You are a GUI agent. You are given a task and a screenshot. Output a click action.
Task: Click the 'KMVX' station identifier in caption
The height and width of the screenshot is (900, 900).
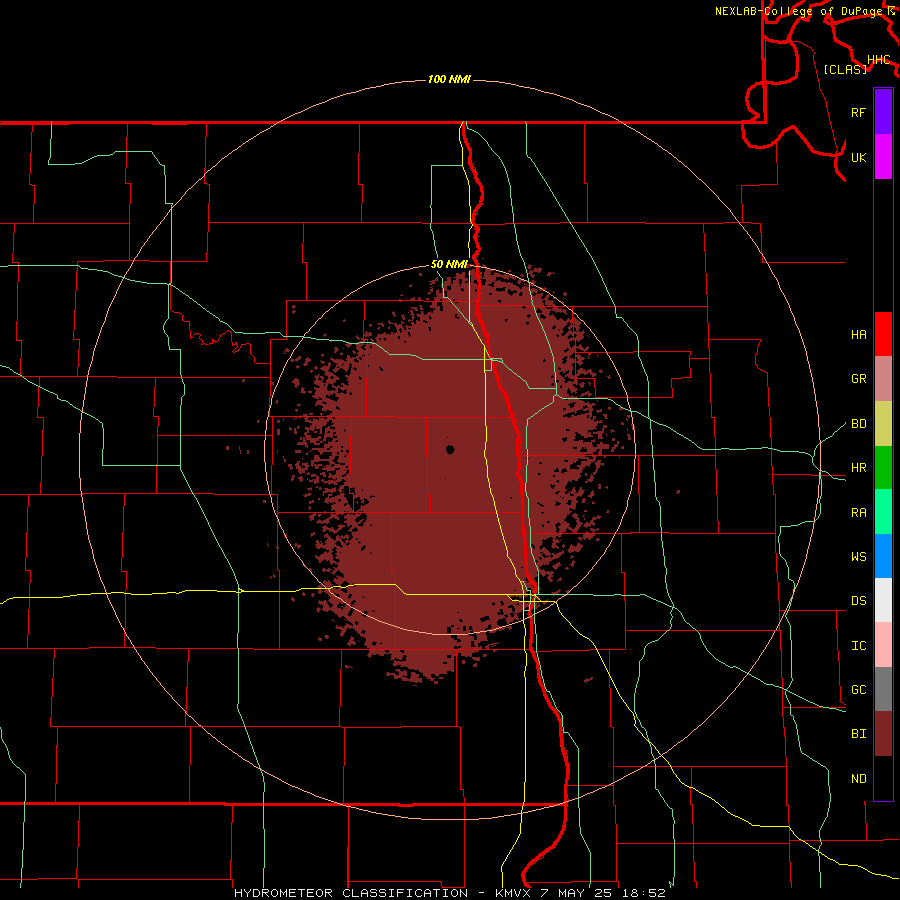(515, 893)
